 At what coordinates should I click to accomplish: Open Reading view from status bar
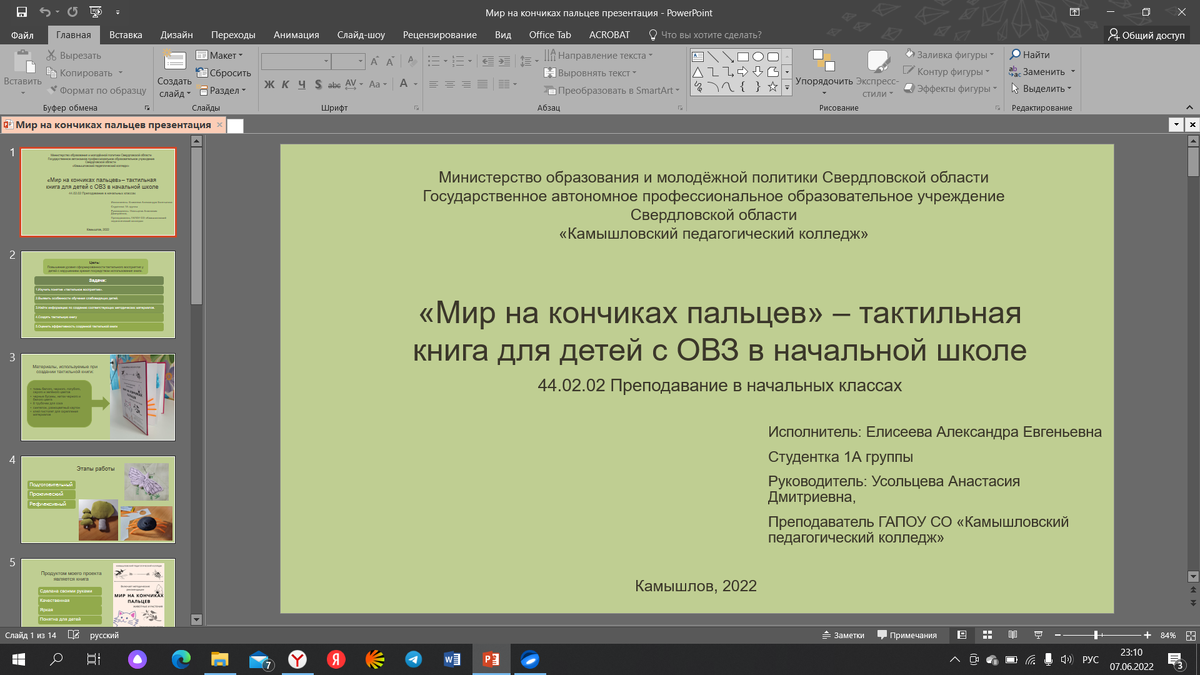[1012, 635]
